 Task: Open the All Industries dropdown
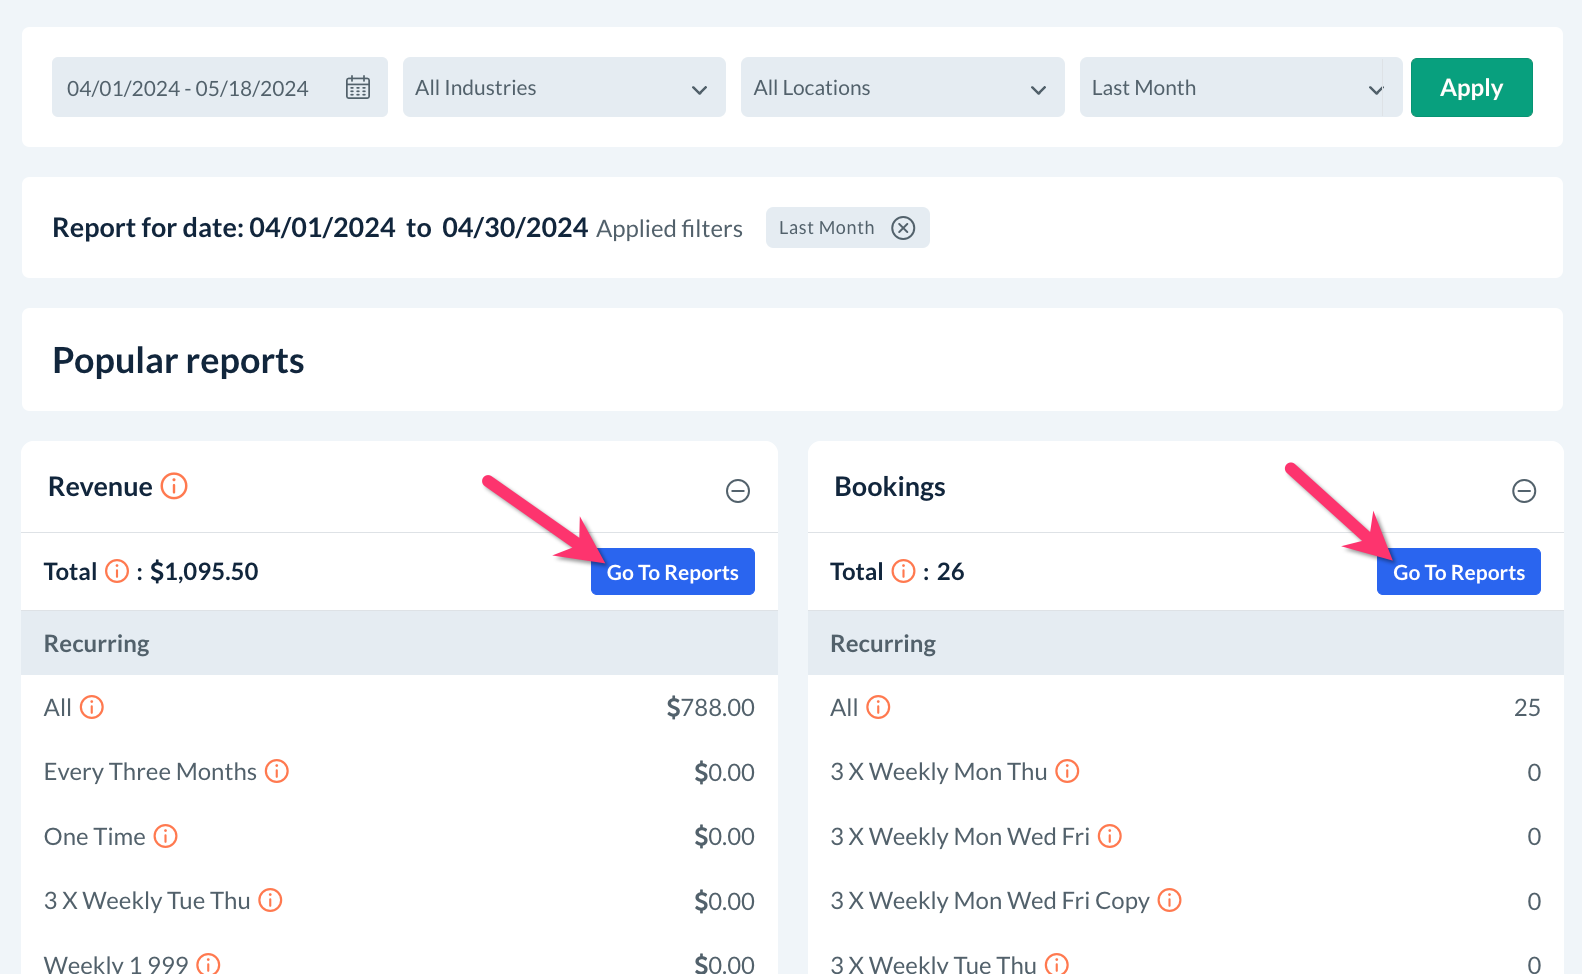[x=564, y=88]
